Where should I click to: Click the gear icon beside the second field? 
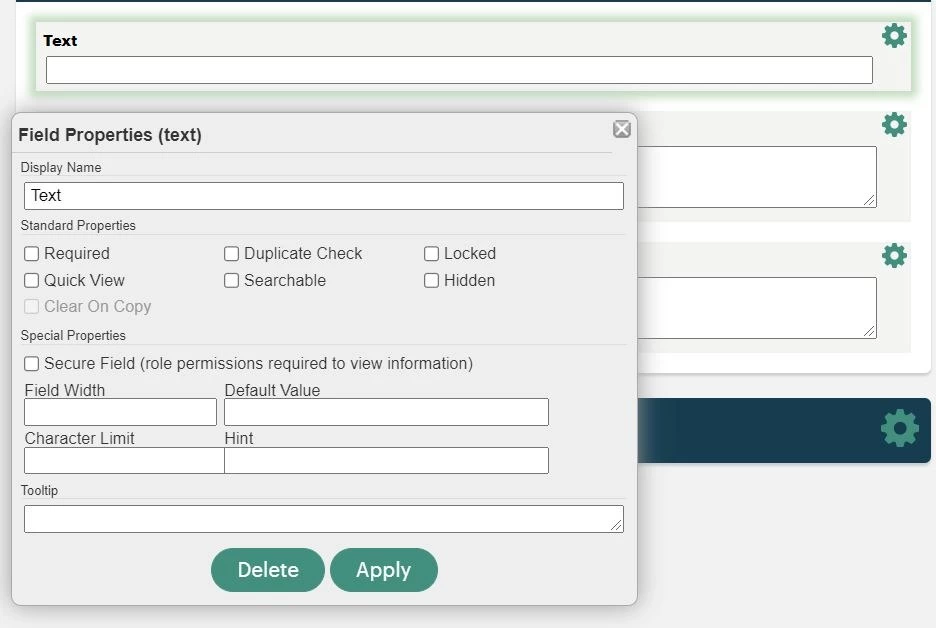pyautogui.click(x=894, y=125)
